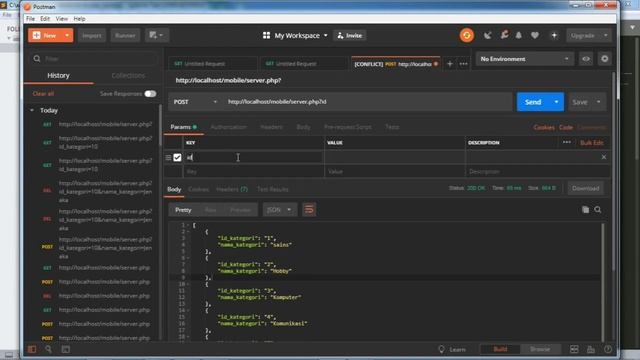The image size is (640, 360).
Task: Open the sync status icon
Action: click(x=467, y=36)
